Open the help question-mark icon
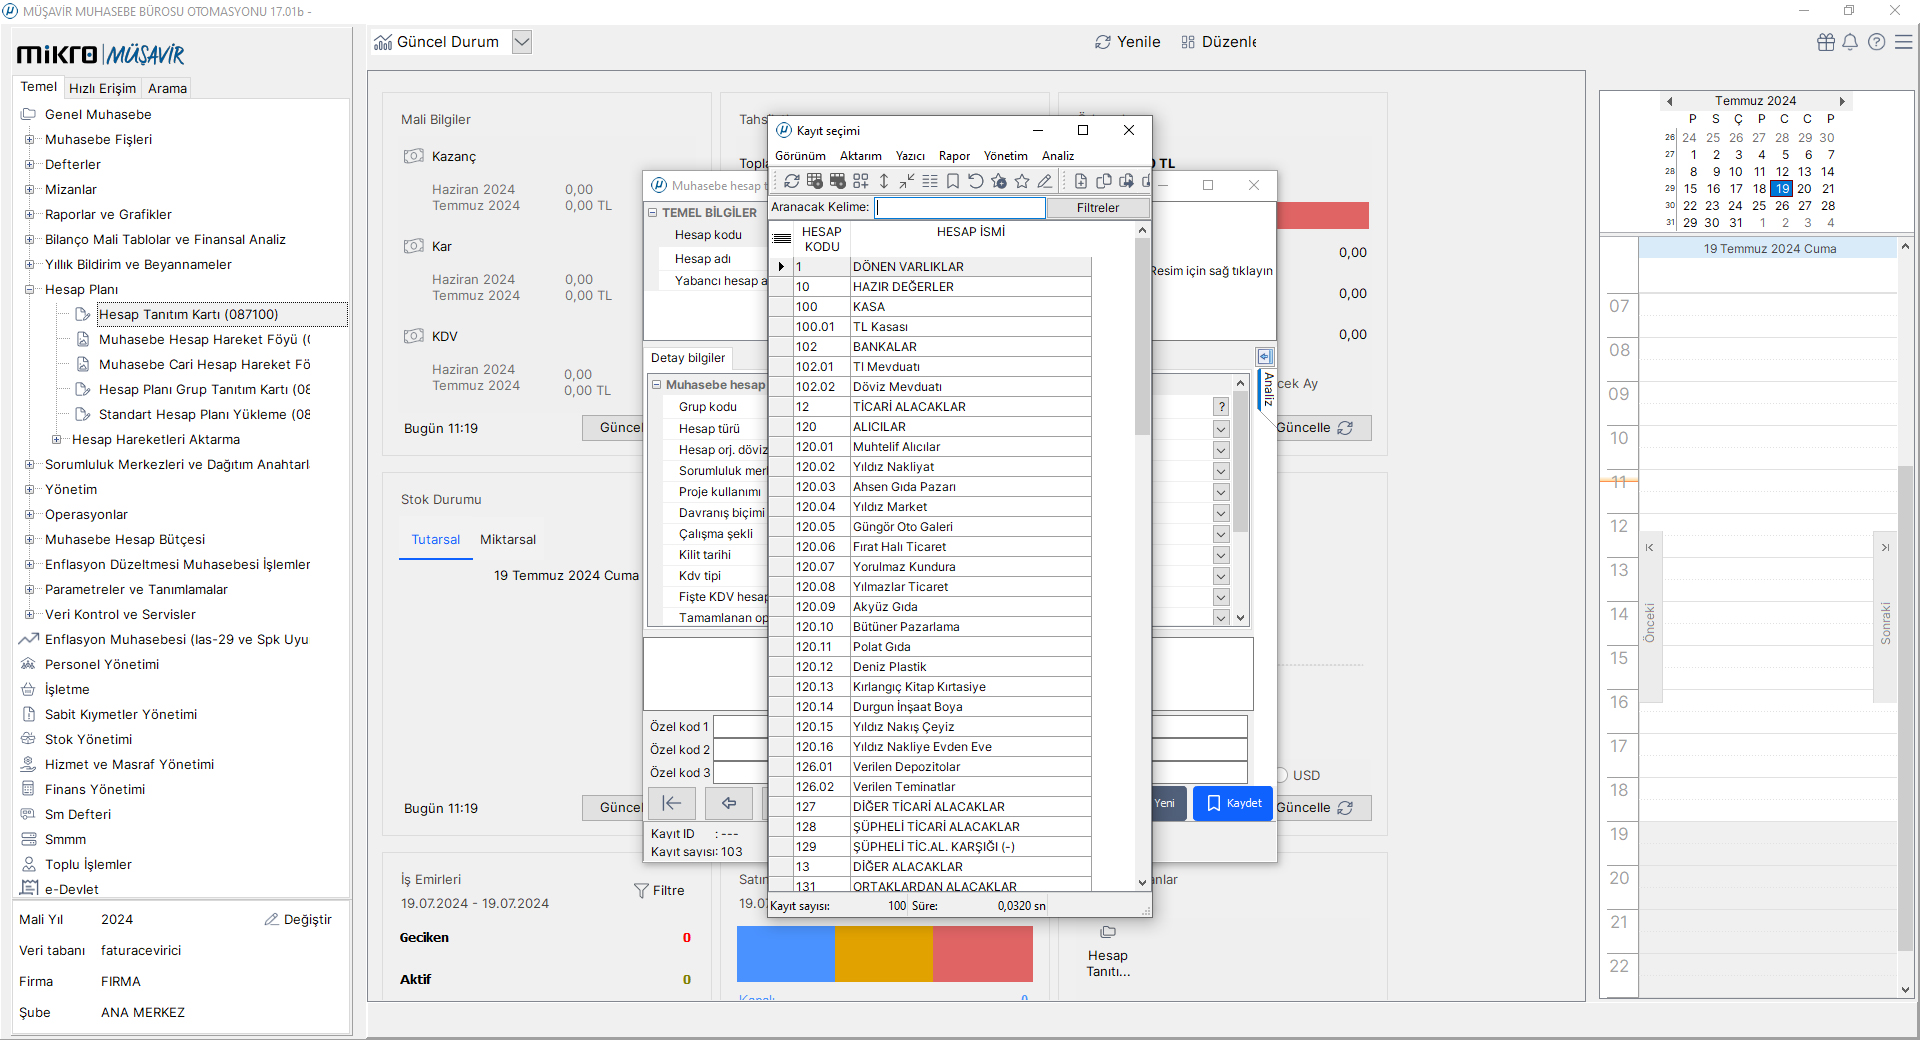The height and width of the screenshot is (1040, 1920). tap(1877, 42)
